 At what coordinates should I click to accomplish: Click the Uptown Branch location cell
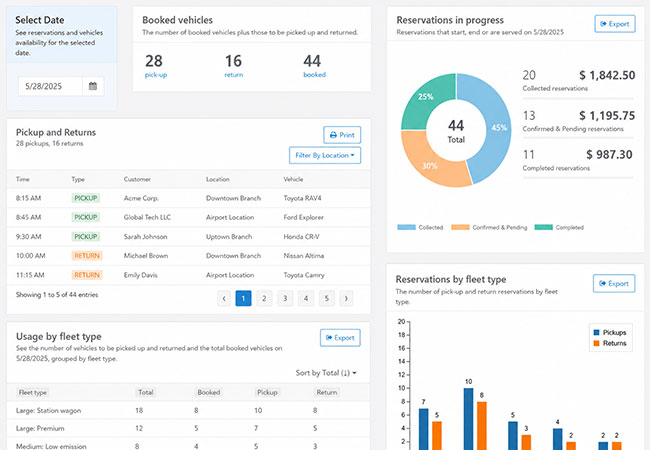pyautogui.click(x=229, y=237)
